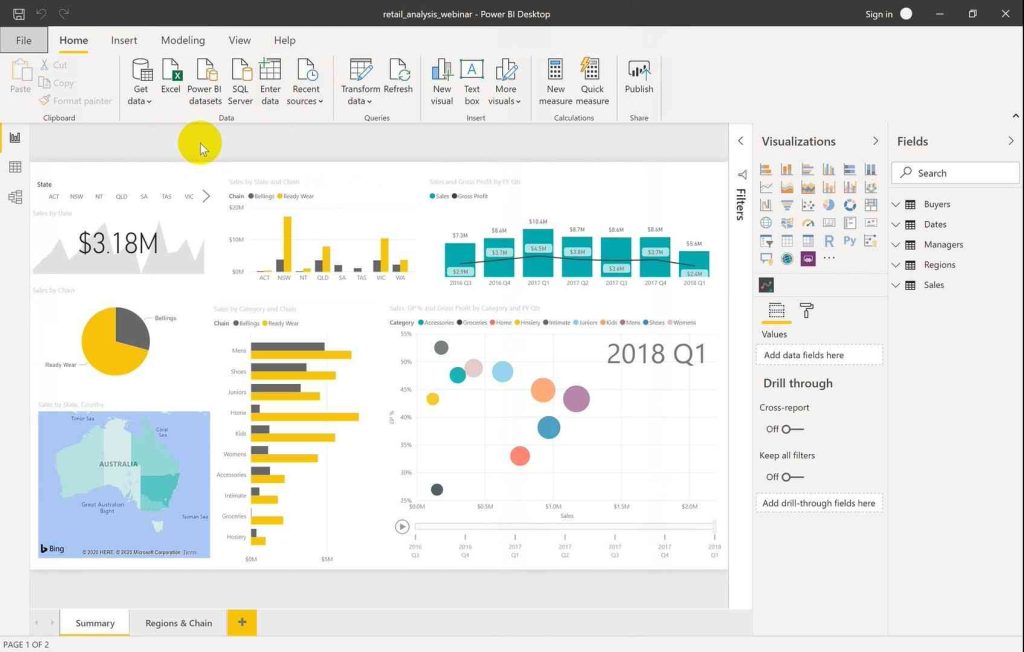Viewport: 1024px width, 652px height.
Task: Add a new report page
Action: coord(242,622)
